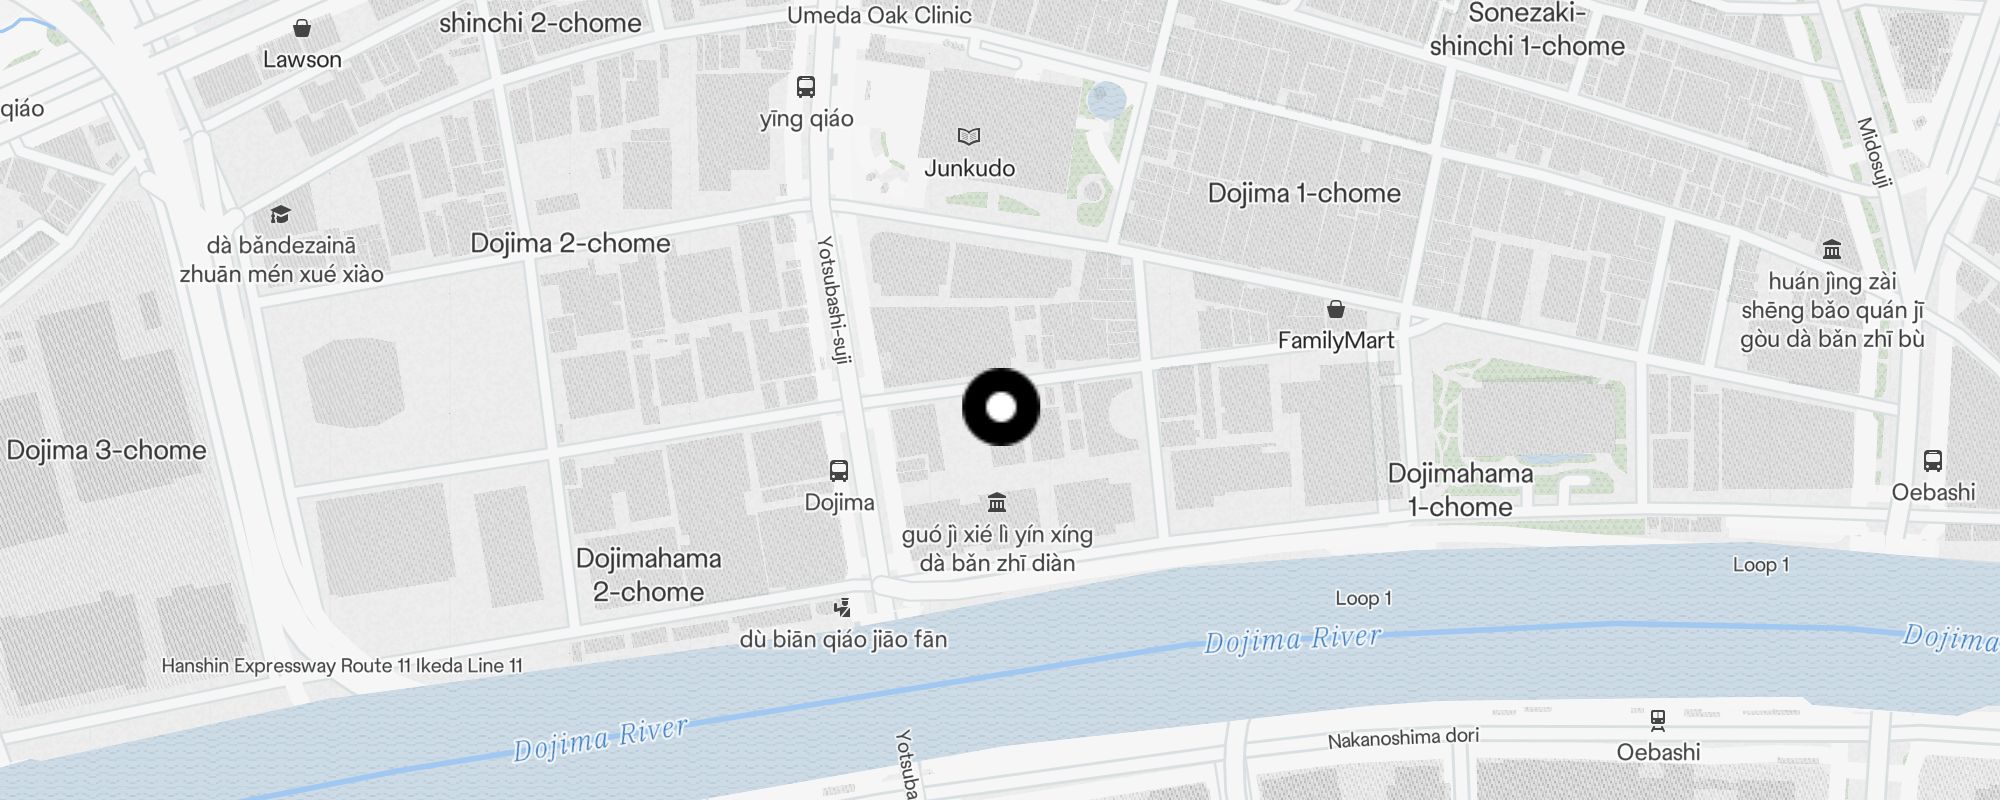Click the Lawson shop icon
This screenshot has width=2000, height=800.
302,28
